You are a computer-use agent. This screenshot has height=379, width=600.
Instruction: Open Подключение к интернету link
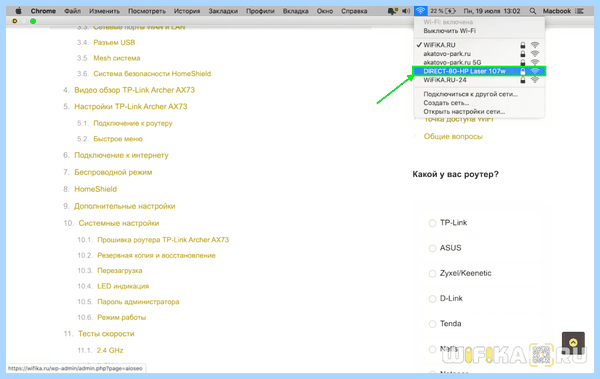tap(121, 155)
